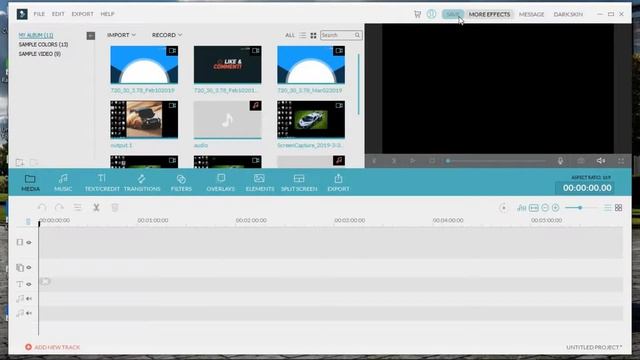
Task: Expand the Import dropdown
Action: (x=121, y=35)
